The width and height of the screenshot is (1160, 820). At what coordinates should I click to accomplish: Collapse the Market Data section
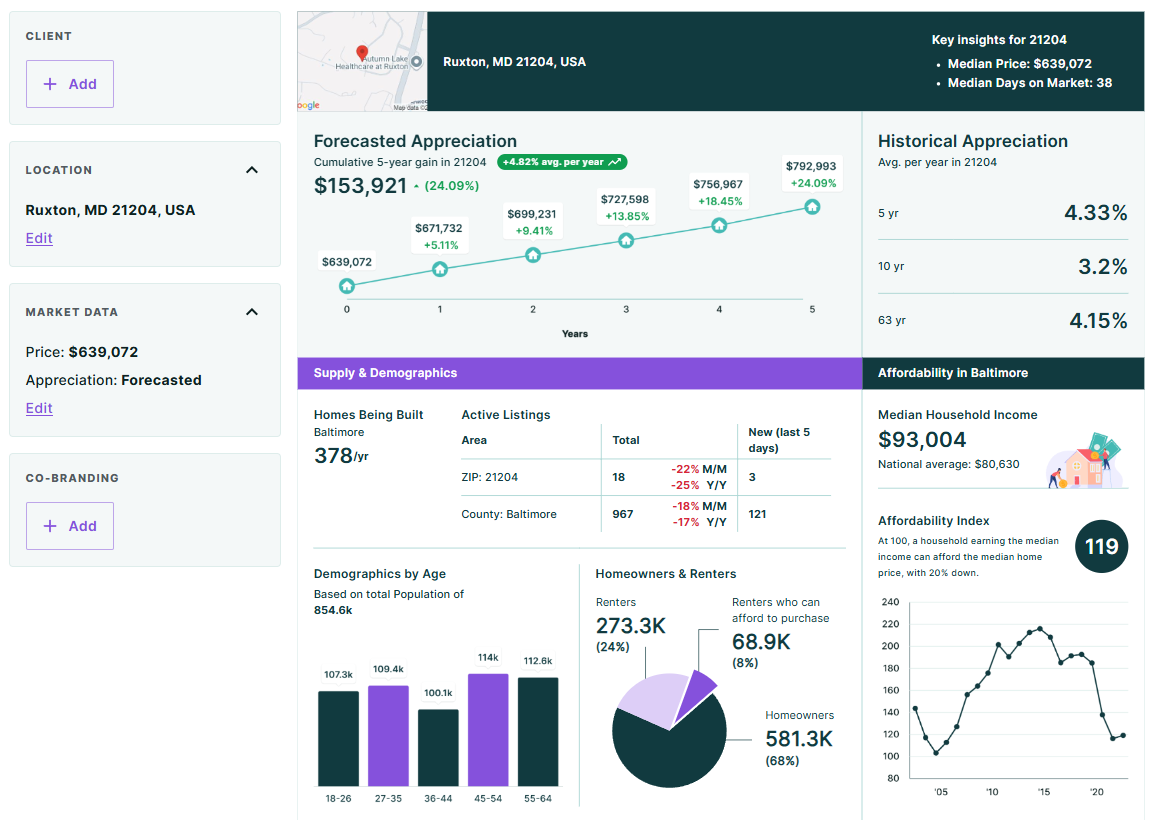click(252, 311)
